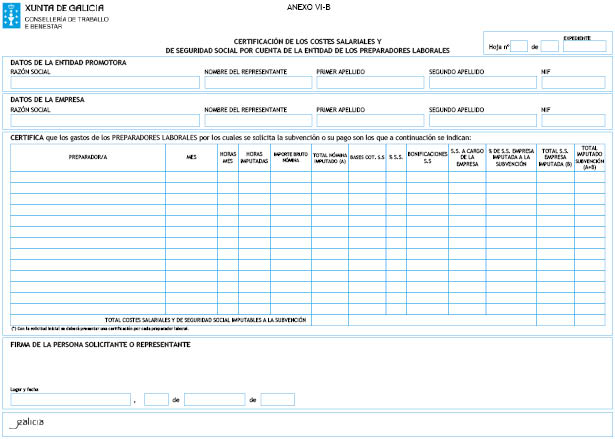Screen dimensions: 615x439
Task: Focus Nombre del Representante field of Entidad Promotora
Action: point(256,83)
